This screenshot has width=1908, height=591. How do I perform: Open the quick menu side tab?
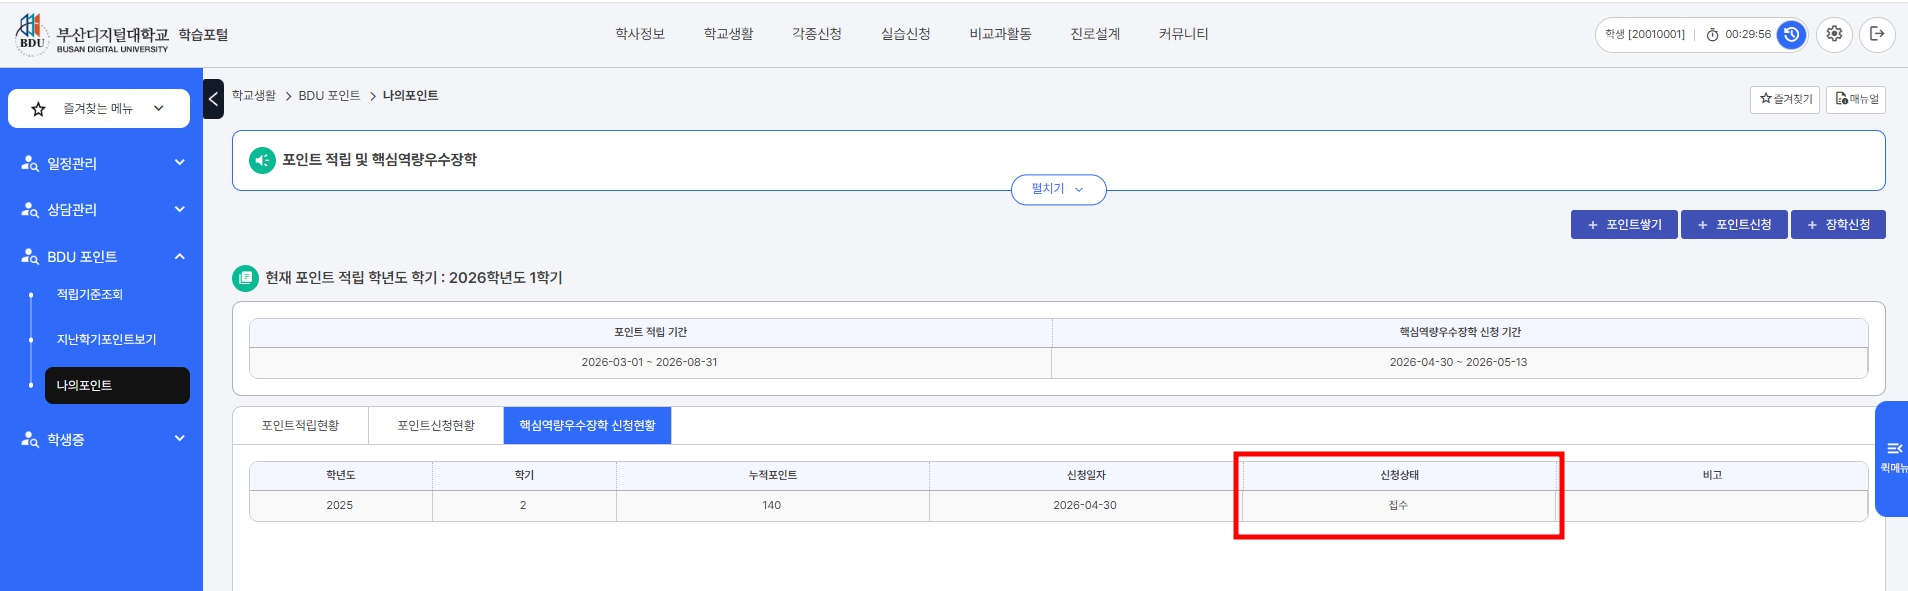(x=1892, y=458)
